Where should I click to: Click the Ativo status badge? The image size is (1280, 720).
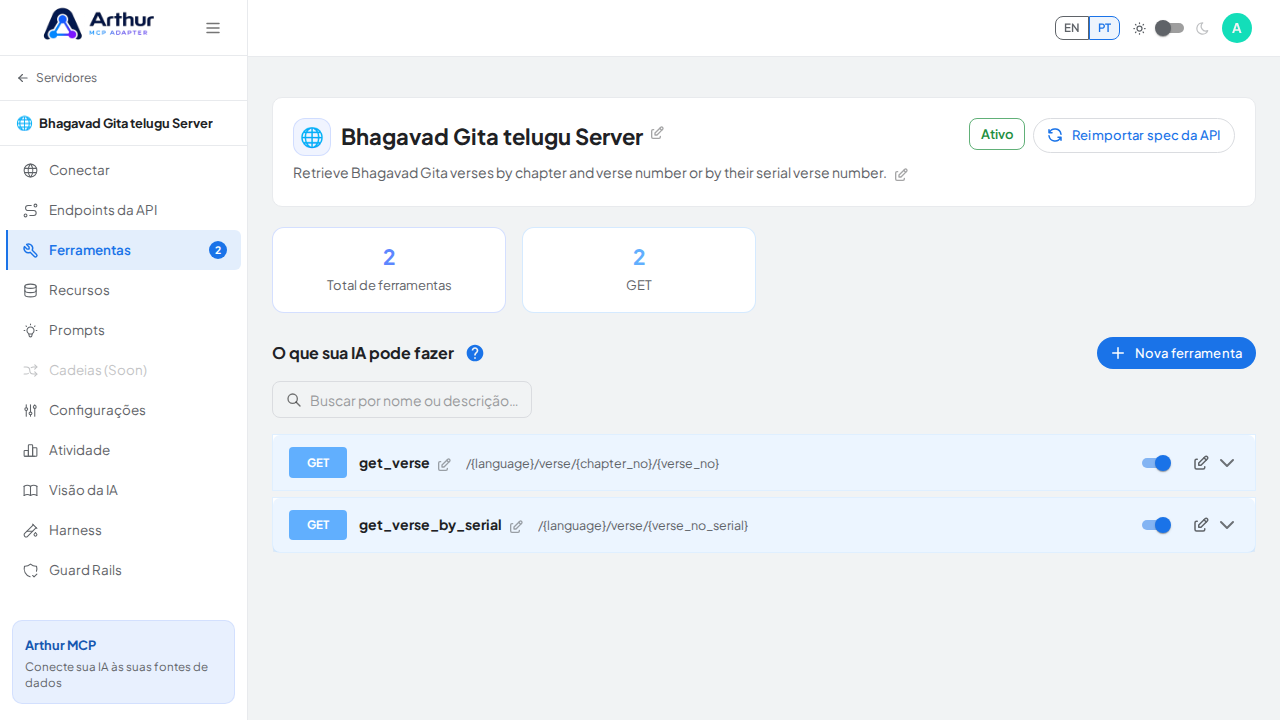click(x=997, y=134)
